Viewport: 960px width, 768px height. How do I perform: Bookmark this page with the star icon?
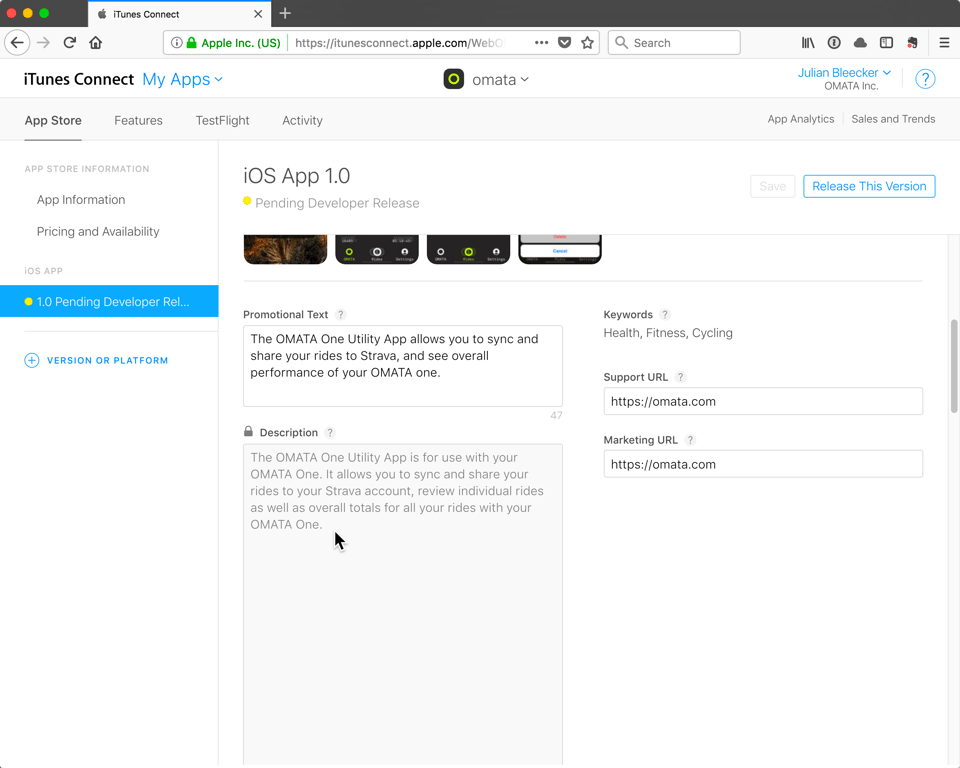click(587, 43)
